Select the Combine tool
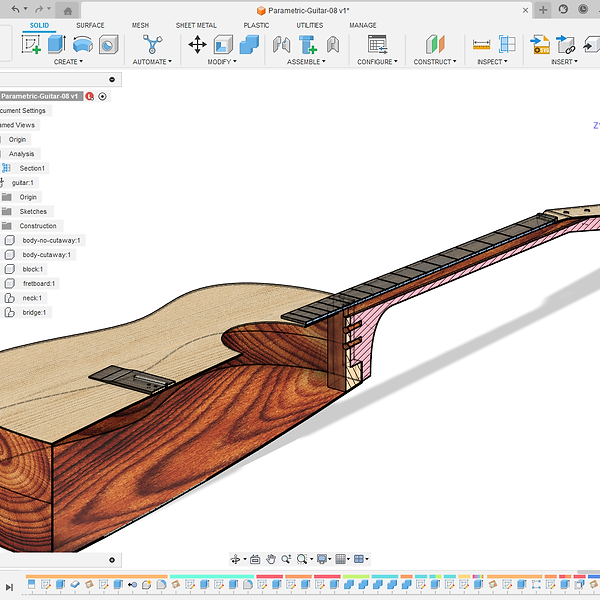This screenshot has width=600, height=600. (249, 44)
